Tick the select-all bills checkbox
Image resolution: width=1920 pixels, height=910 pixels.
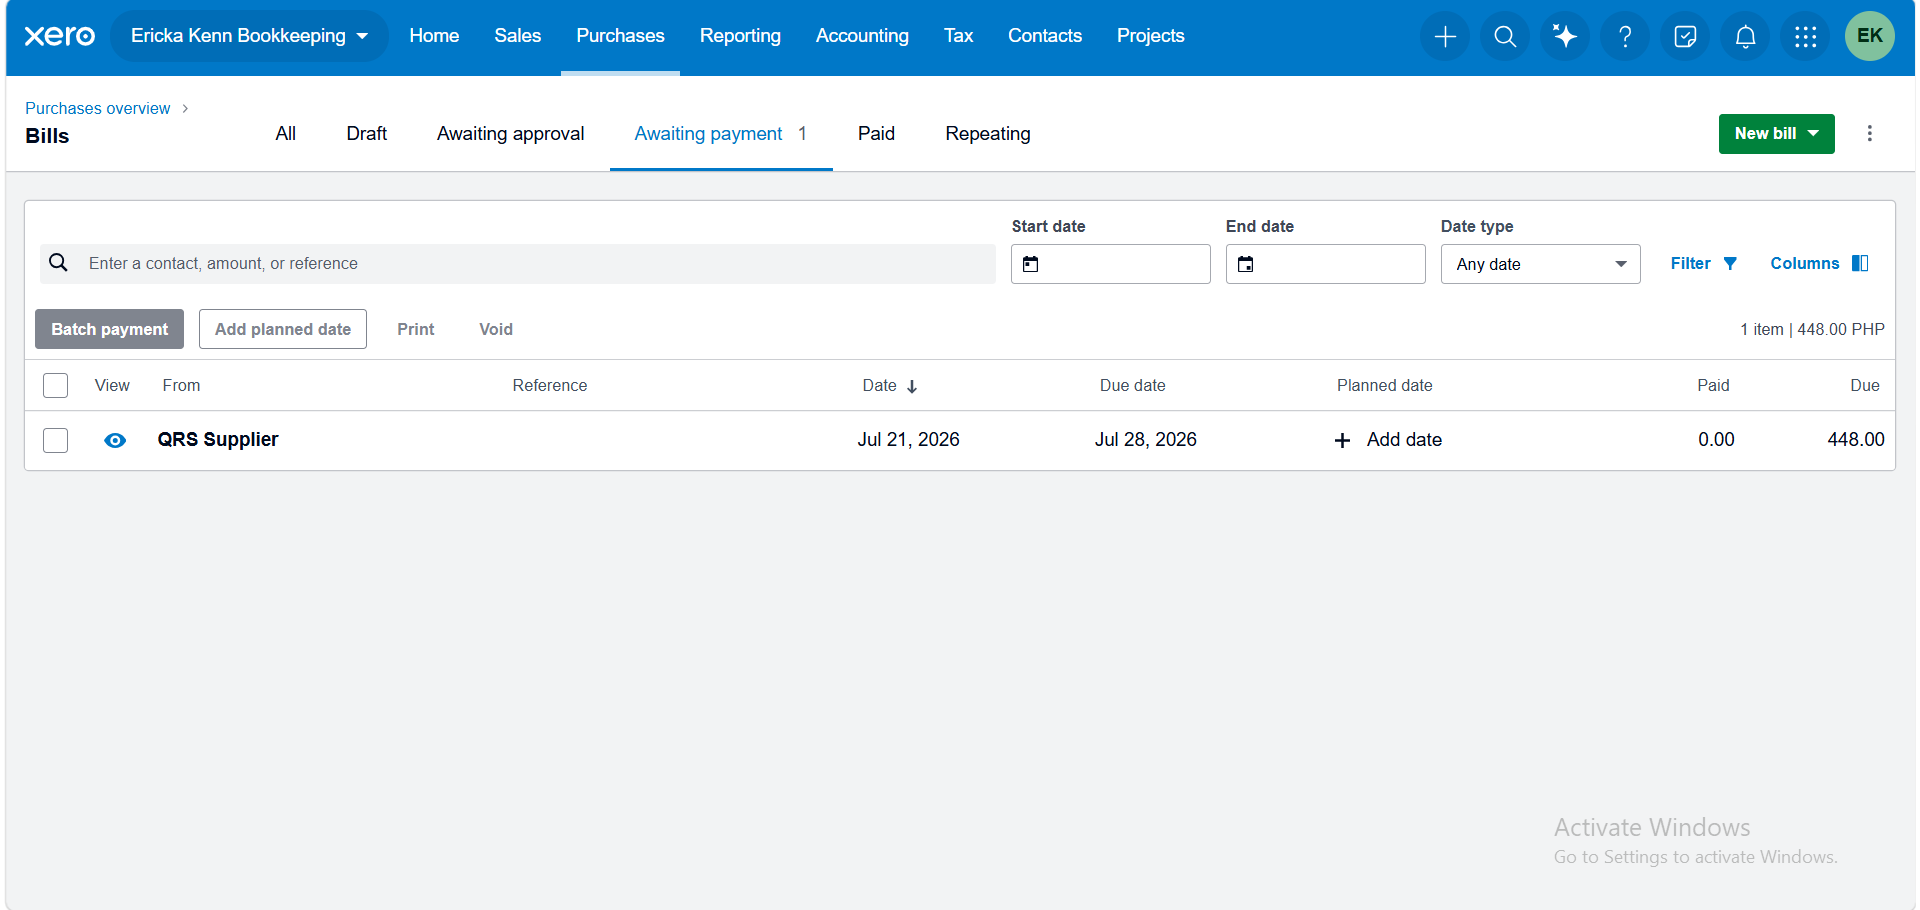(x=56, y=385)
